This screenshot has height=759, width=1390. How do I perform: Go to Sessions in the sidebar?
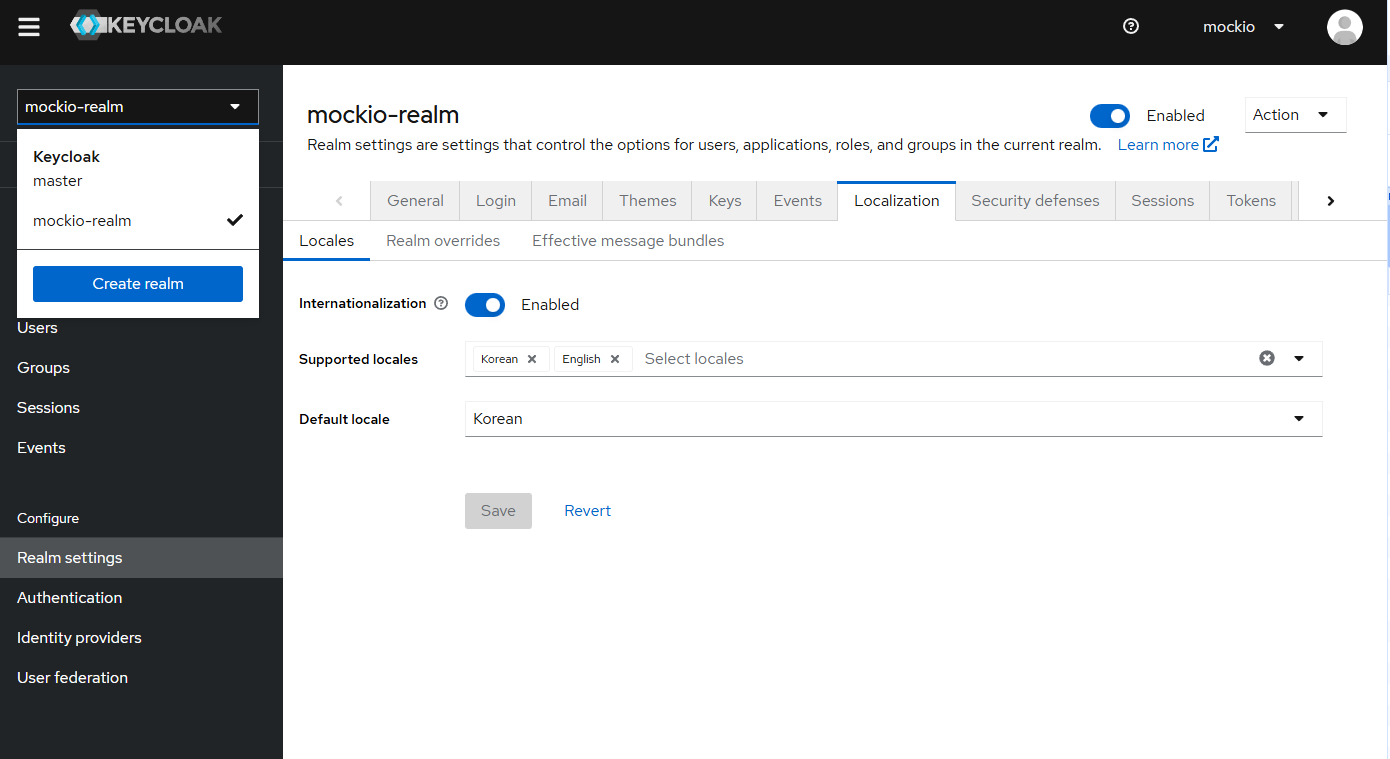141,408
